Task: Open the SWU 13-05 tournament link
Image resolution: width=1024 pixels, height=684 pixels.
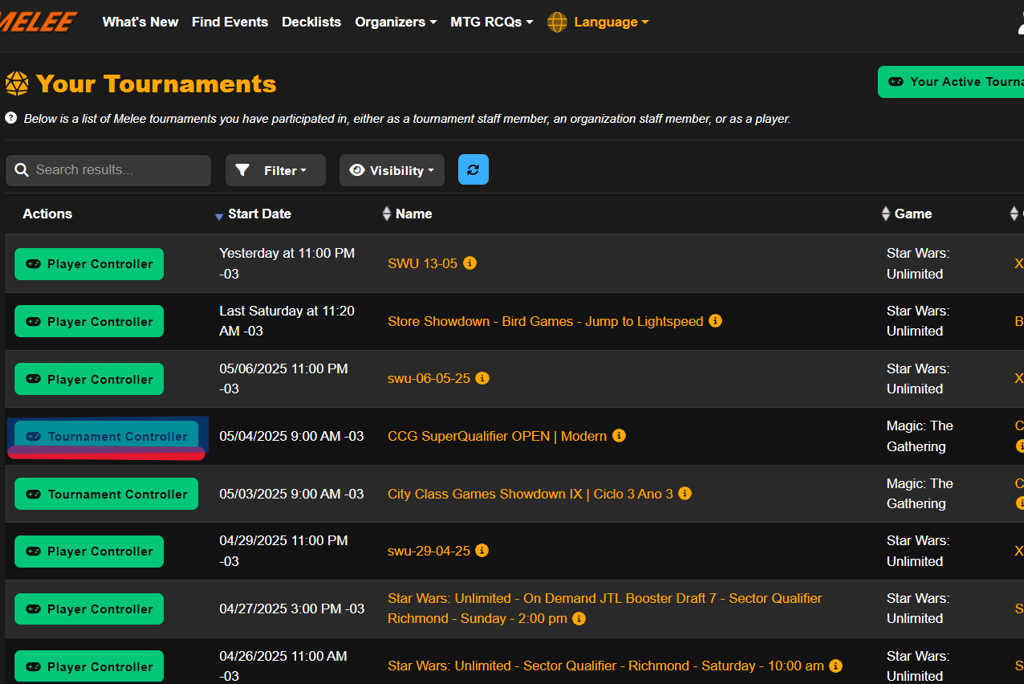Action: pyautogui.click(x=423, y=263)
